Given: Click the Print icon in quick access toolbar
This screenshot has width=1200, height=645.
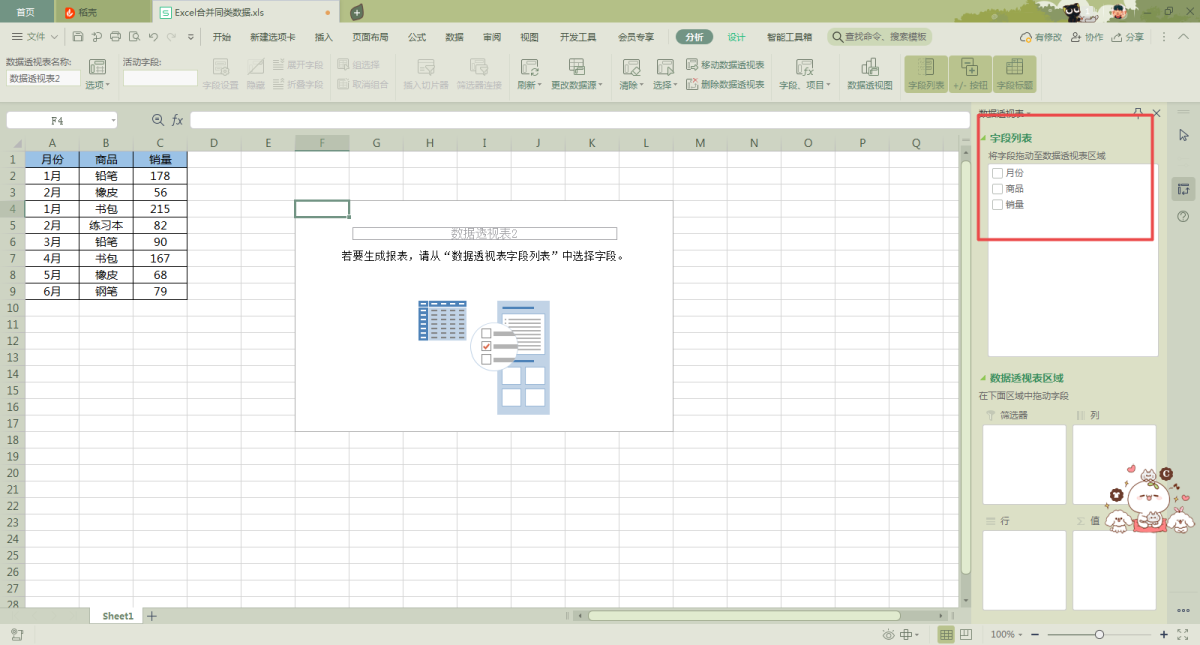Looking at the screenshot, I should pyautogui.click(x=115, y=37).
